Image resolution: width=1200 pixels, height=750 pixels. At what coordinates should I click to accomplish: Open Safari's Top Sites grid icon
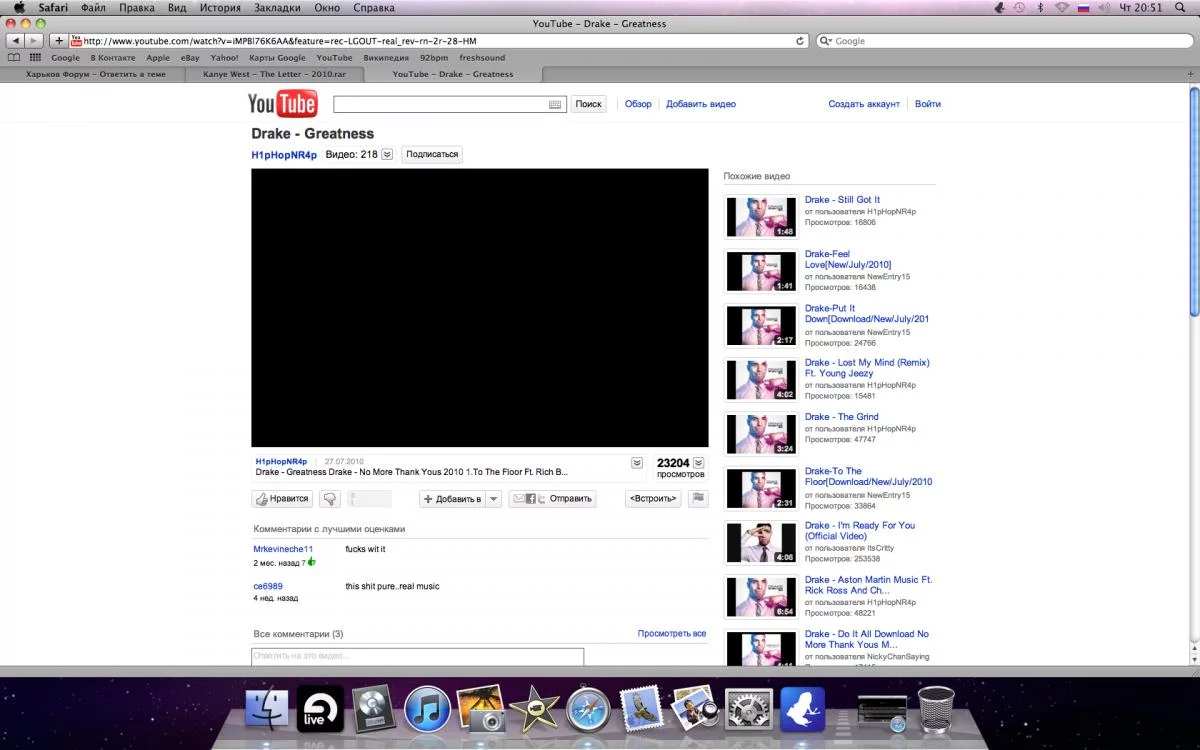(x=36, y=58)
